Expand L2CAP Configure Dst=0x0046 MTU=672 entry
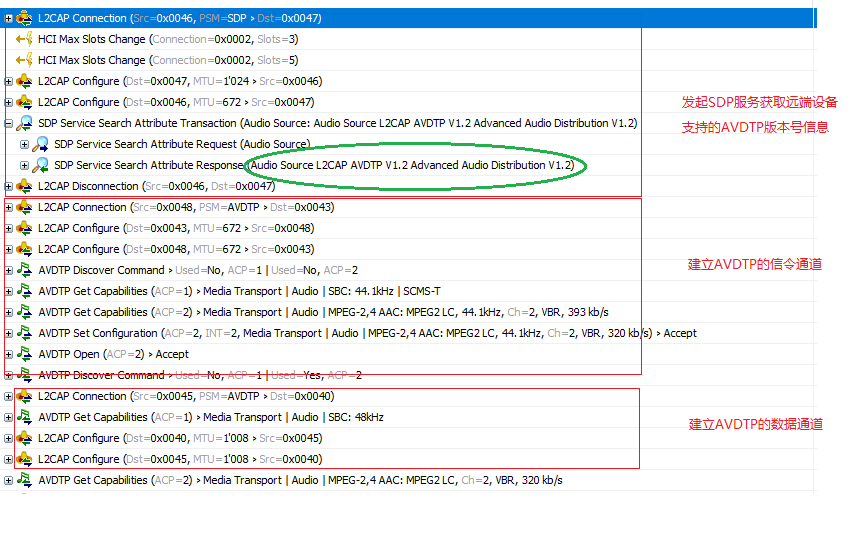Image resolution: width=853 pixels, height=533 pixels. tap(8, 103)
